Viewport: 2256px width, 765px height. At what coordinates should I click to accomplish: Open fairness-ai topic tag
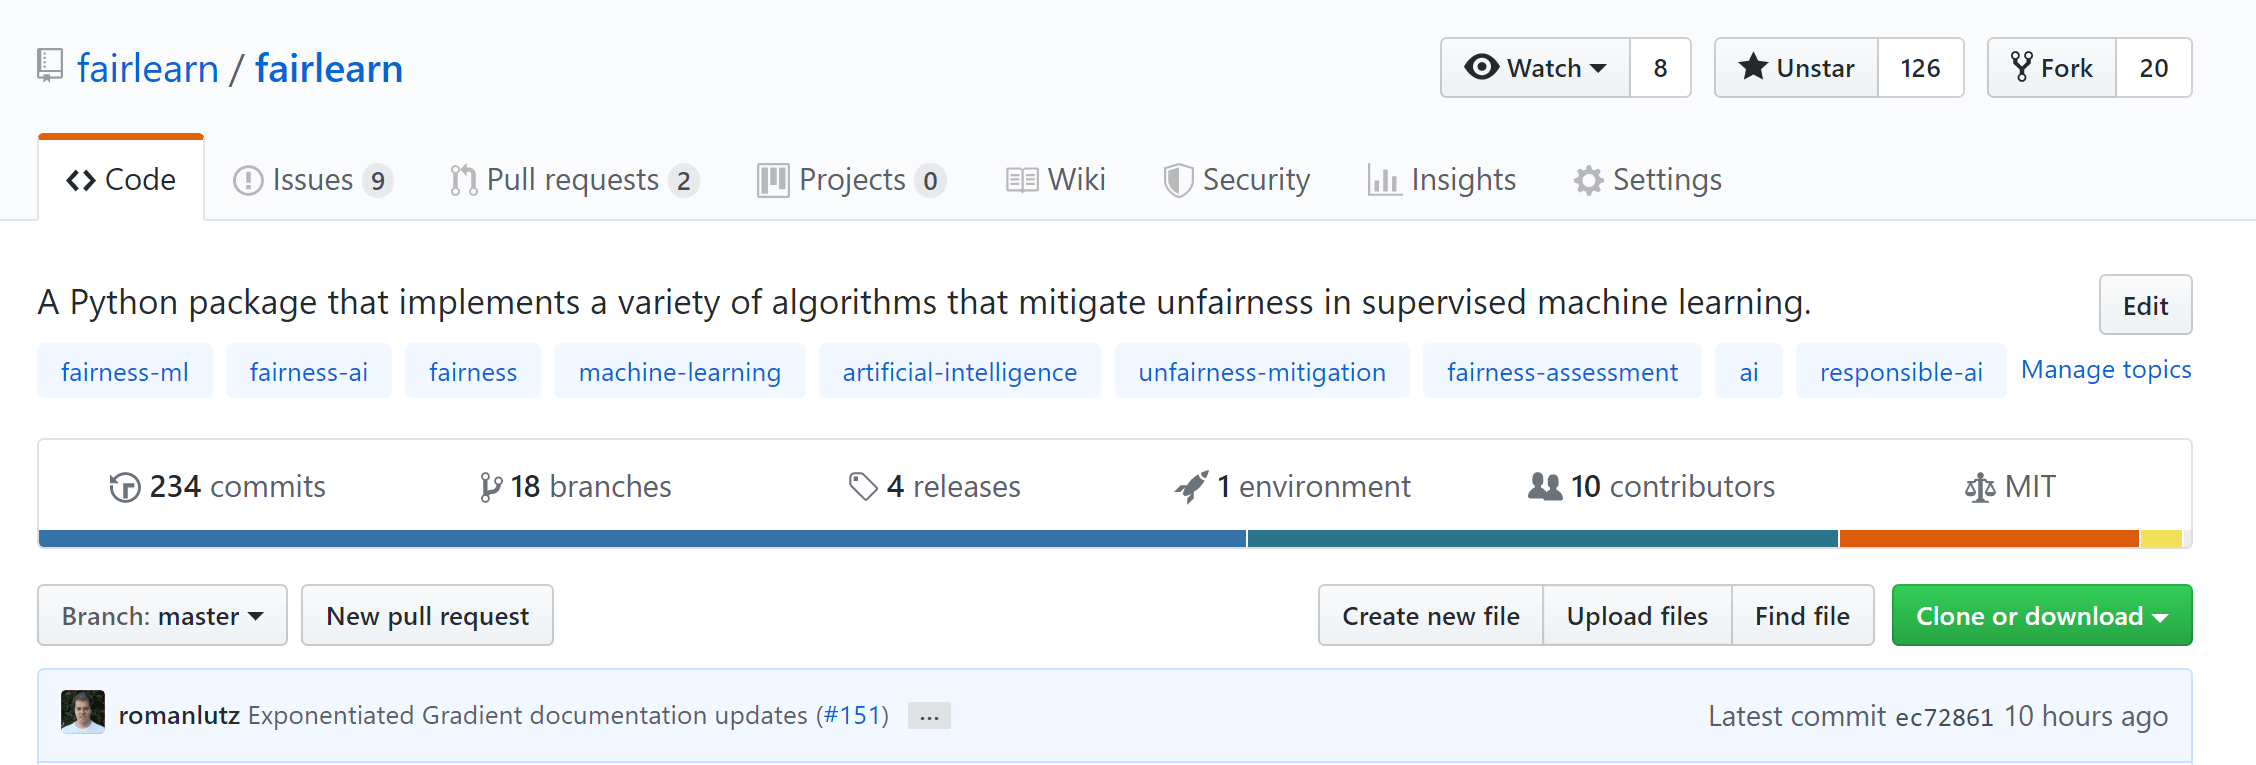pyautogui.click(x=309, y=371)
